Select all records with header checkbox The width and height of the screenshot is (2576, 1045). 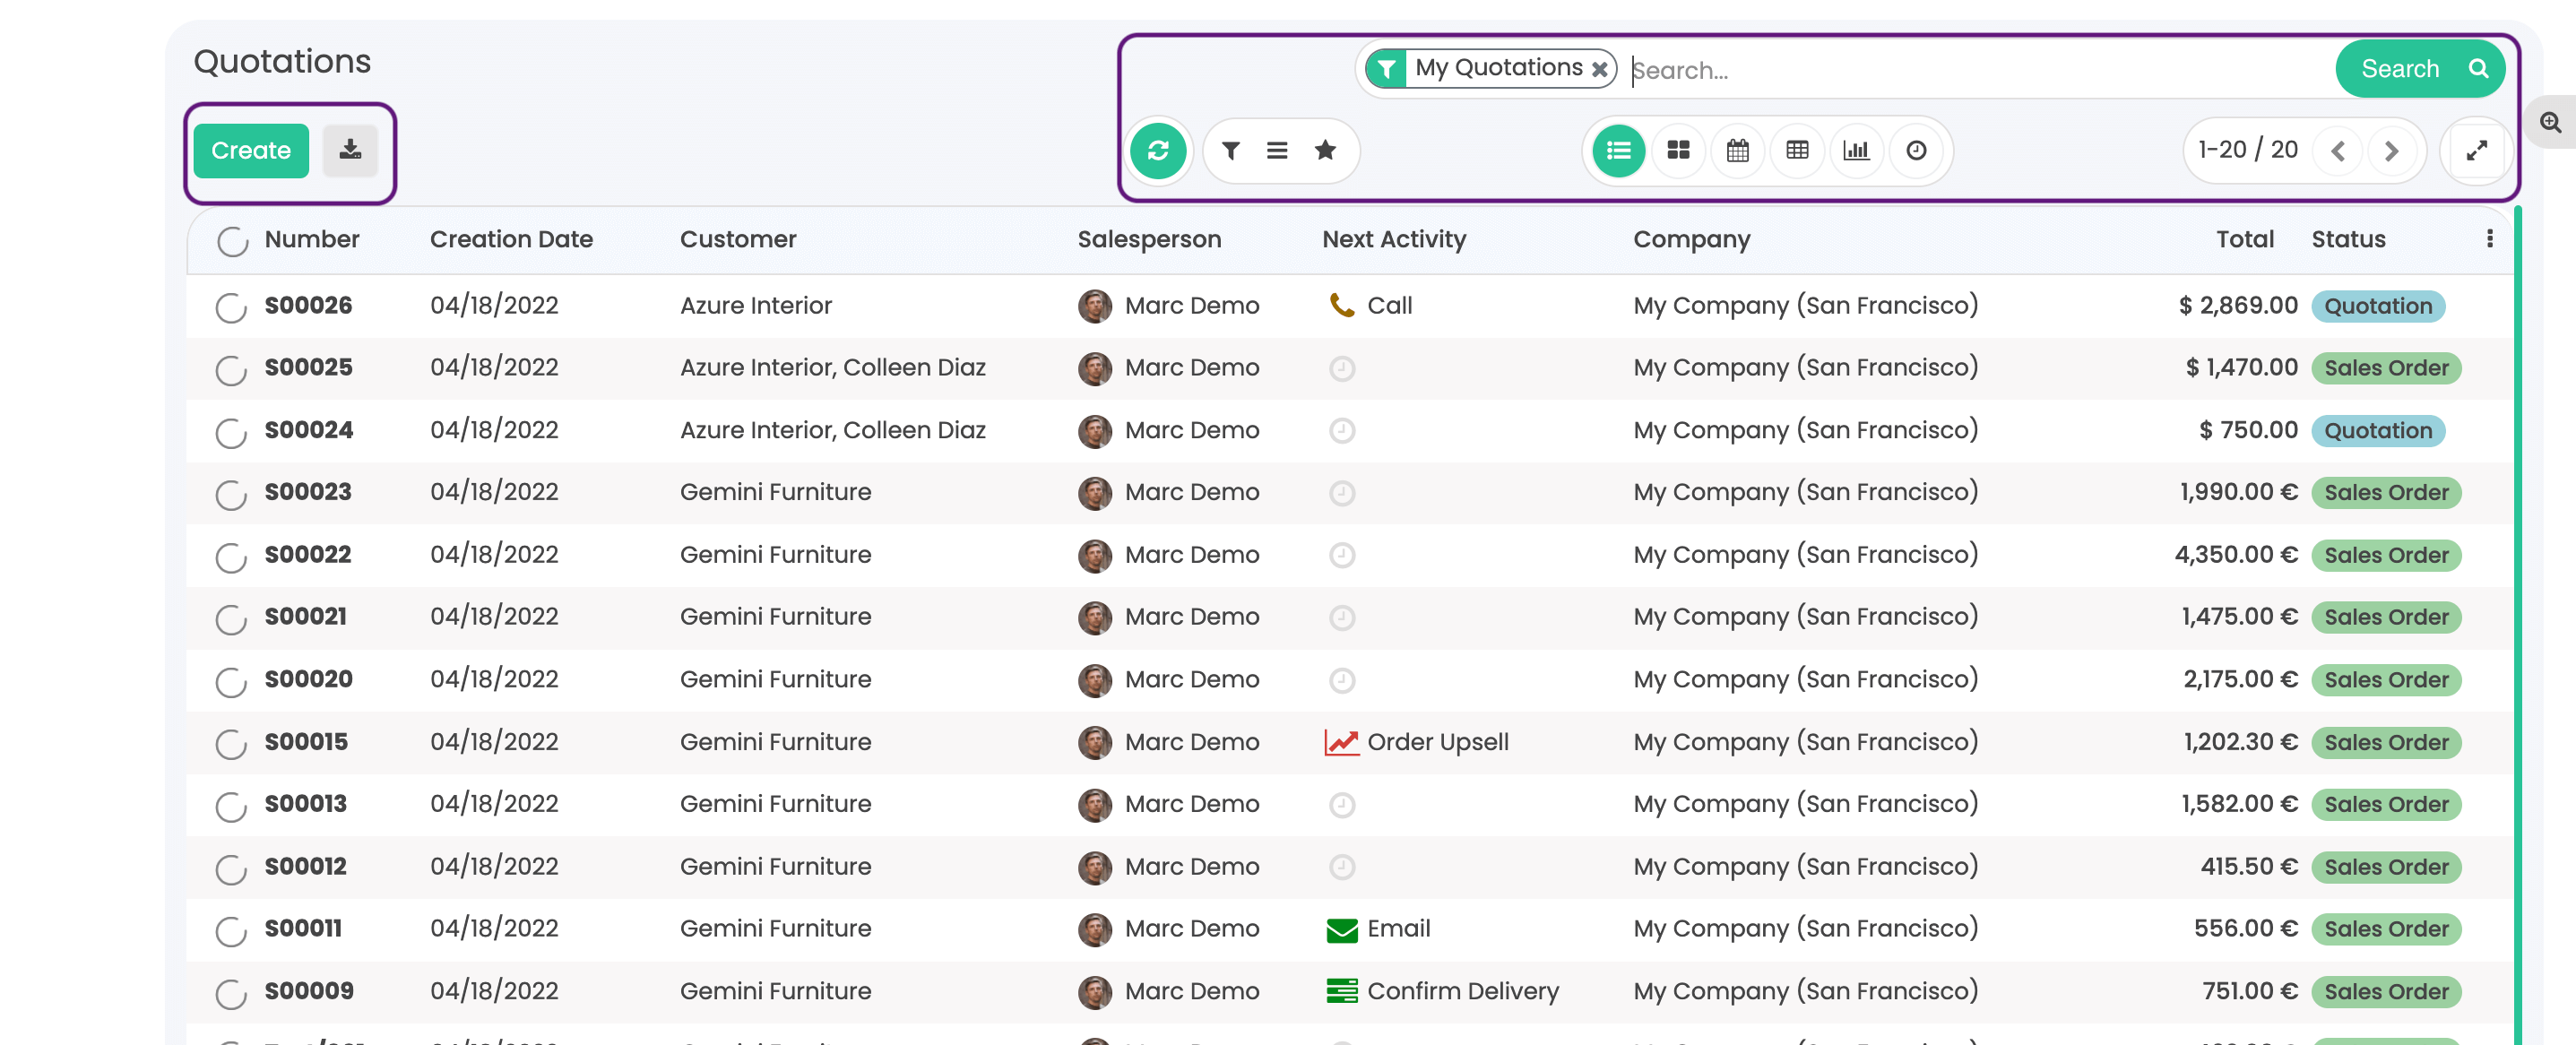click(x=232, y=241)
